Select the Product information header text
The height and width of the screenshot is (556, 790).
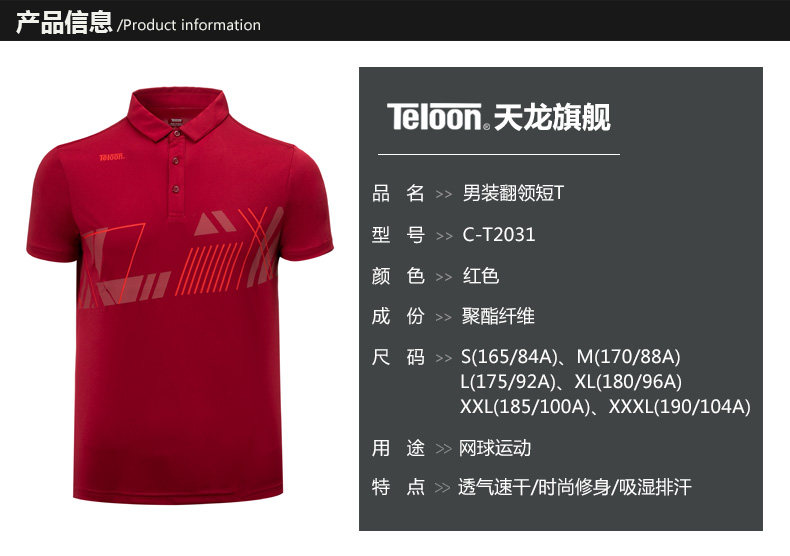point(191,25)
